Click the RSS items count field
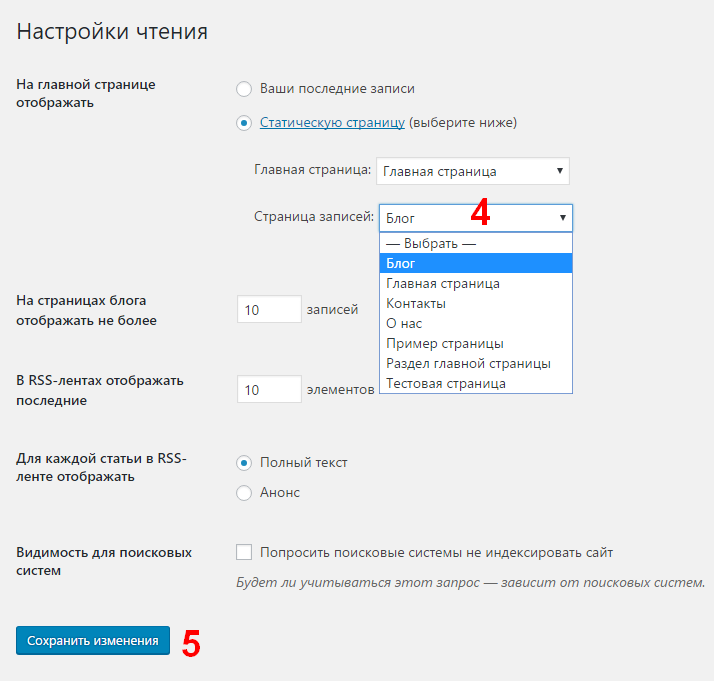 269,389
